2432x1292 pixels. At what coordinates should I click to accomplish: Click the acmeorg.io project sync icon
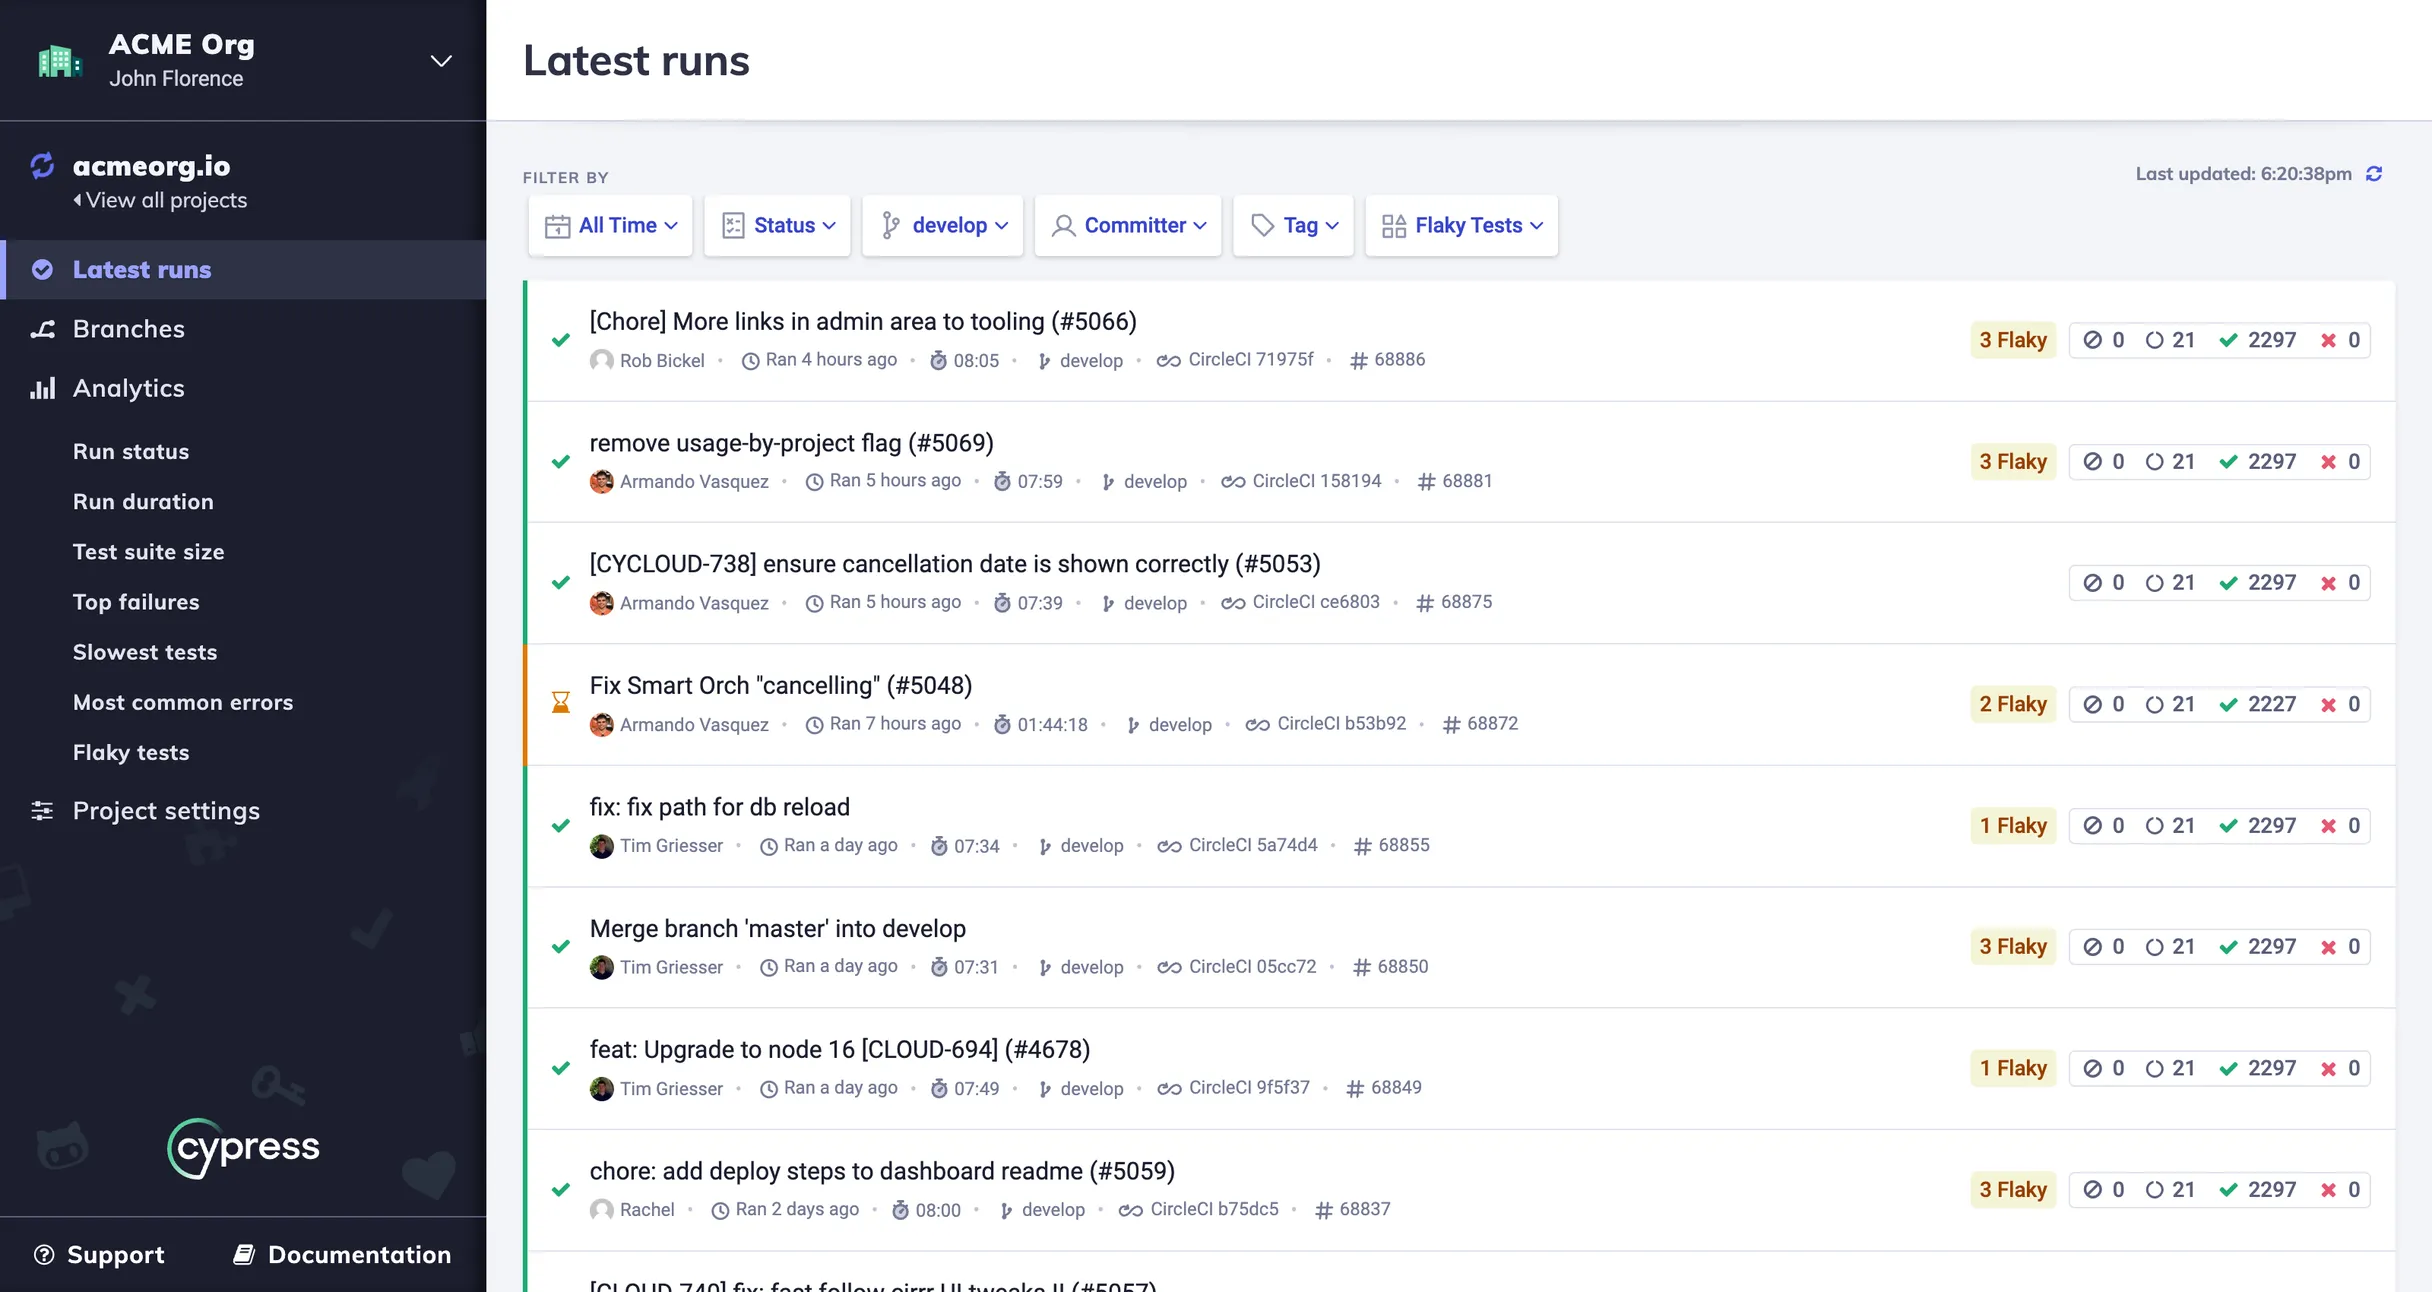pyautogui.click(x=42, y=165)
